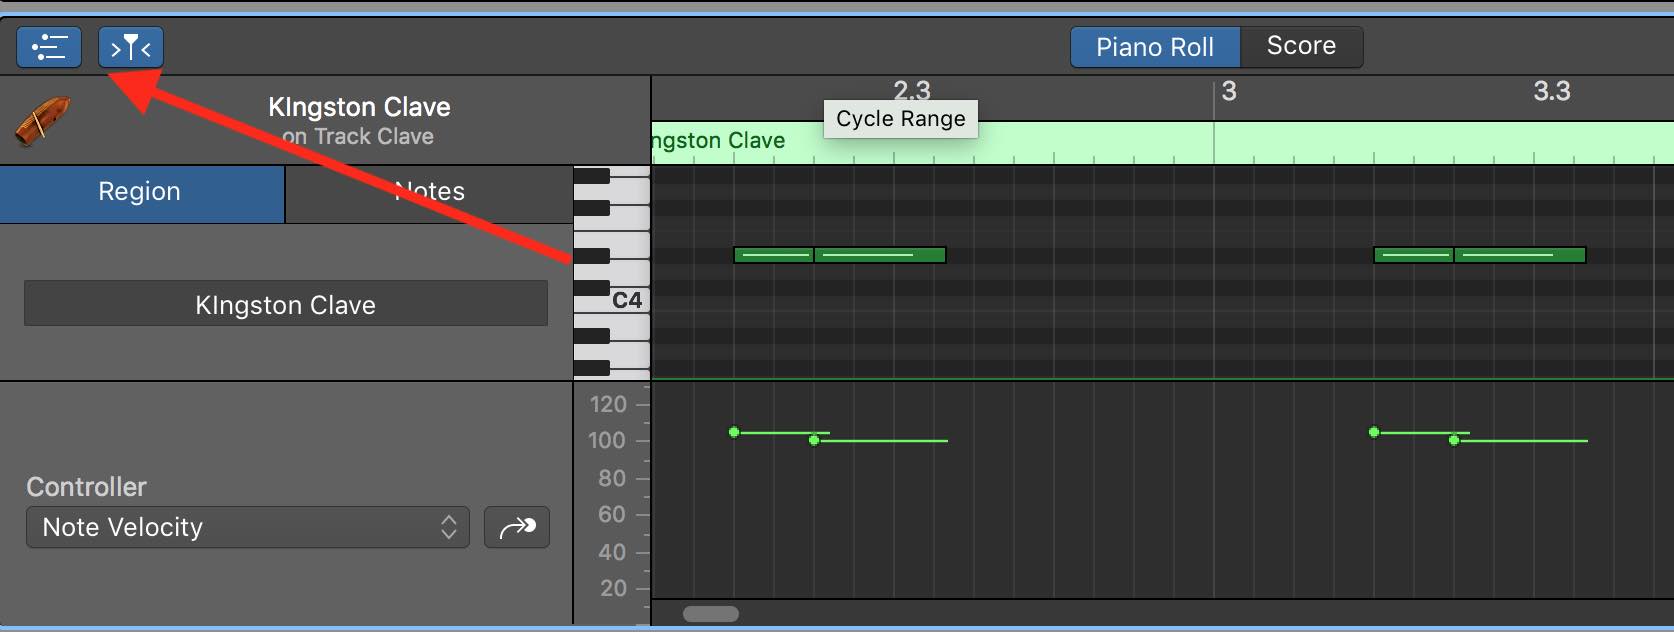This screenshot has height=632, width=1674.
Task: Click the clave instrument icon
Action: (43, 121)
